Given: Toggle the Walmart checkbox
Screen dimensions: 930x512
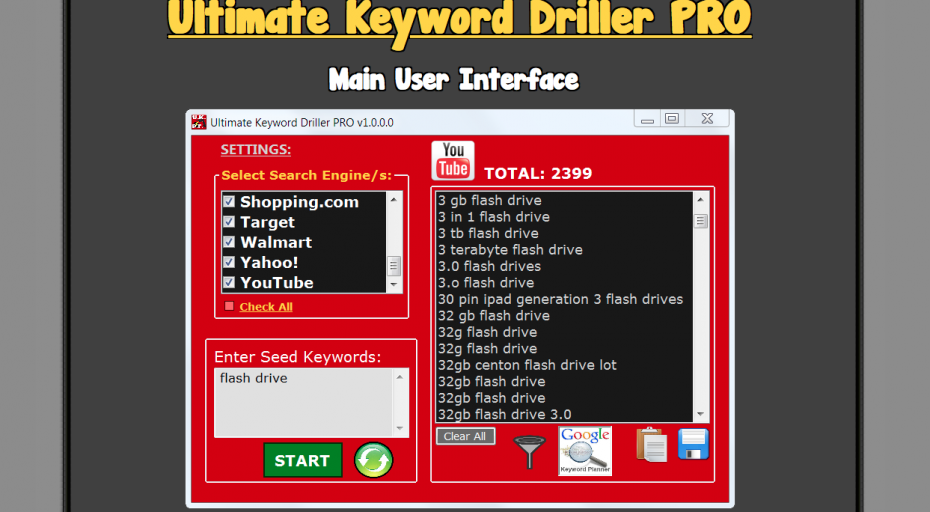Looking at the screenshot, I should [229, 242].
